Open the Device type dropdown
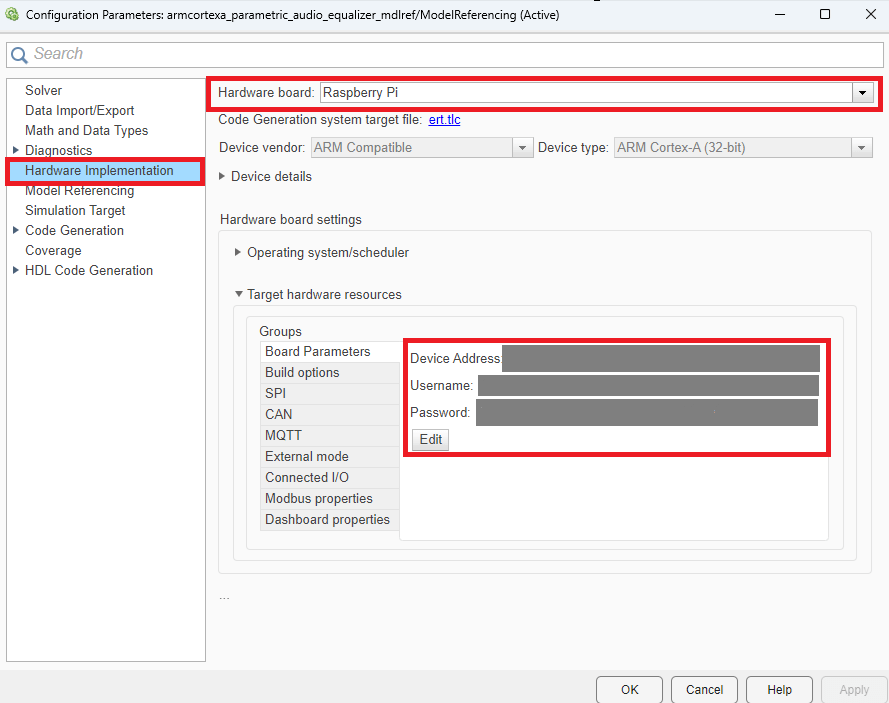Image resolution: width=889 pixels, height=703 pixels. (x=861, y=147)
